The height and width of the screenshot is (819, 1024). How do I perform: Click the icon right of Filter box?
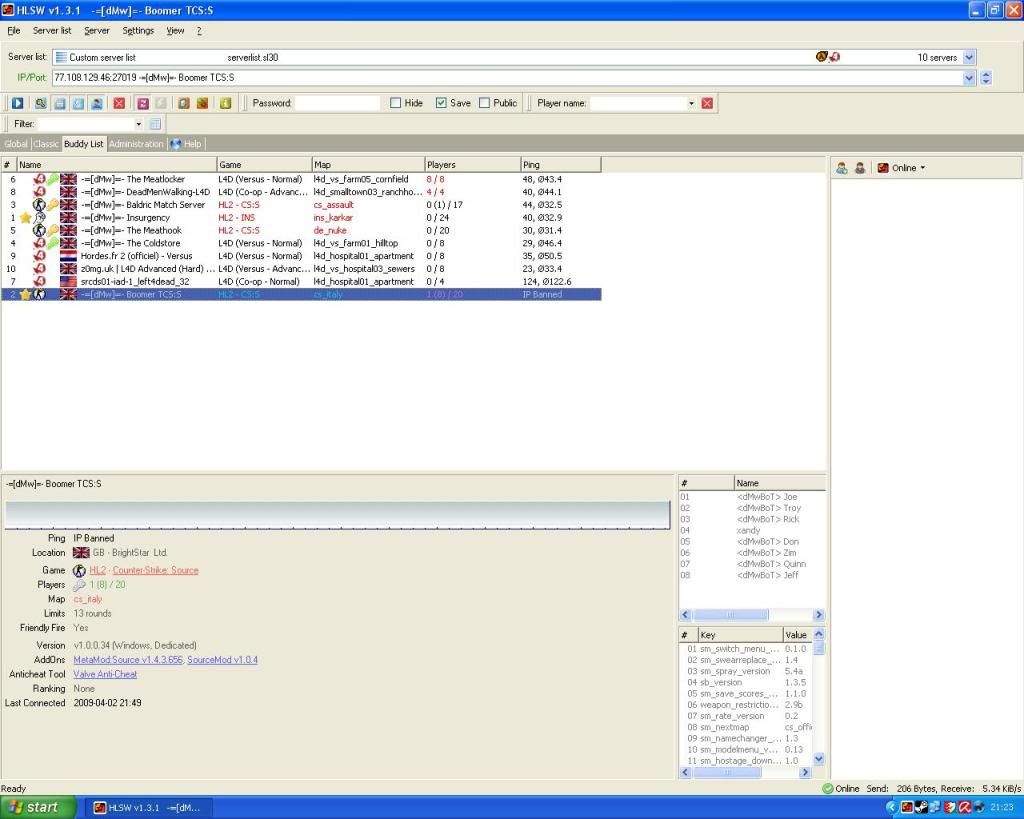pyautogui.click(x=155, y=124)
